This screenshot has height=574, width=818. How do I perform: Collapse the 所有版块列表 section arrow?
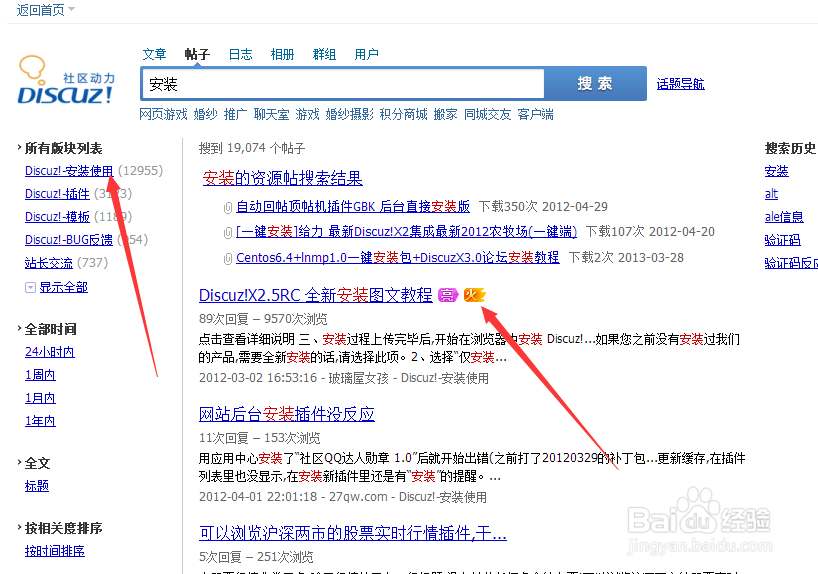coord(19,148)
